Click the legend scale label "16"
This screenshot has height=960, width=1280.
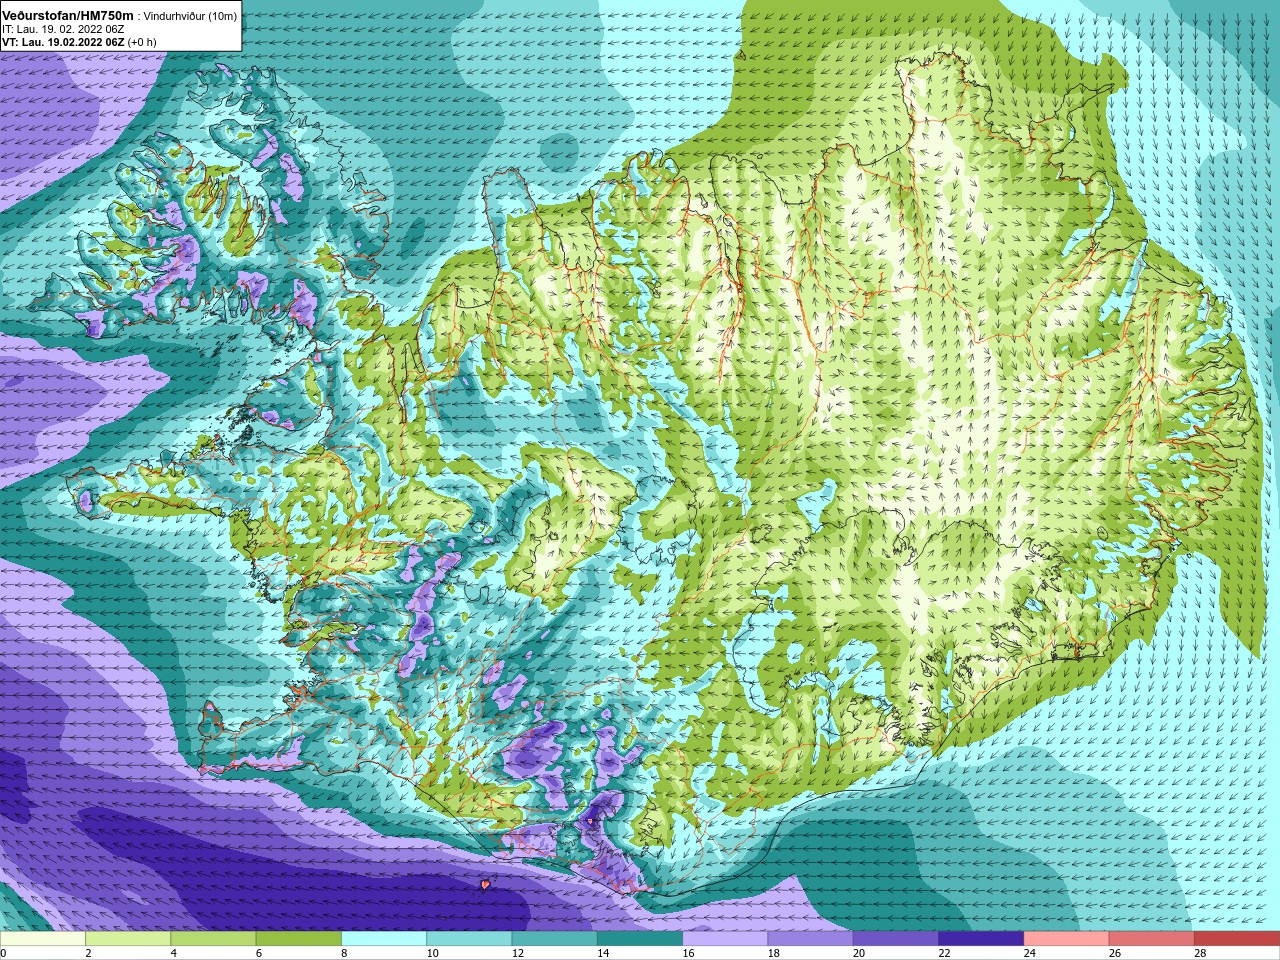pyautogui.click(x=688, y=953)
